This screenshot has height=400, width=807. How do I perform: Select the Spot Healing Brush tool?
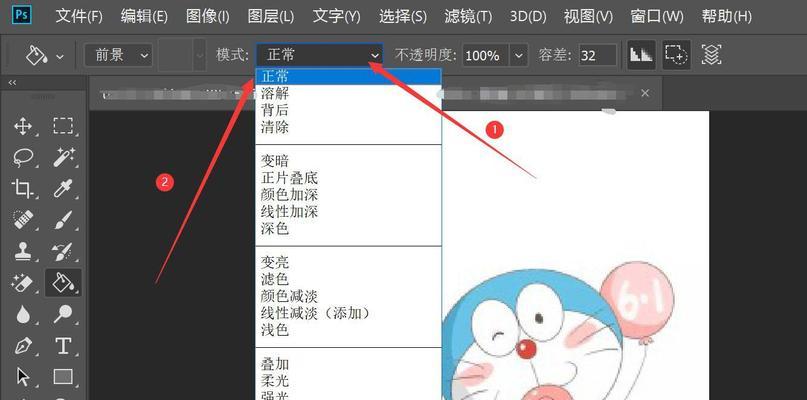point(23,220)
